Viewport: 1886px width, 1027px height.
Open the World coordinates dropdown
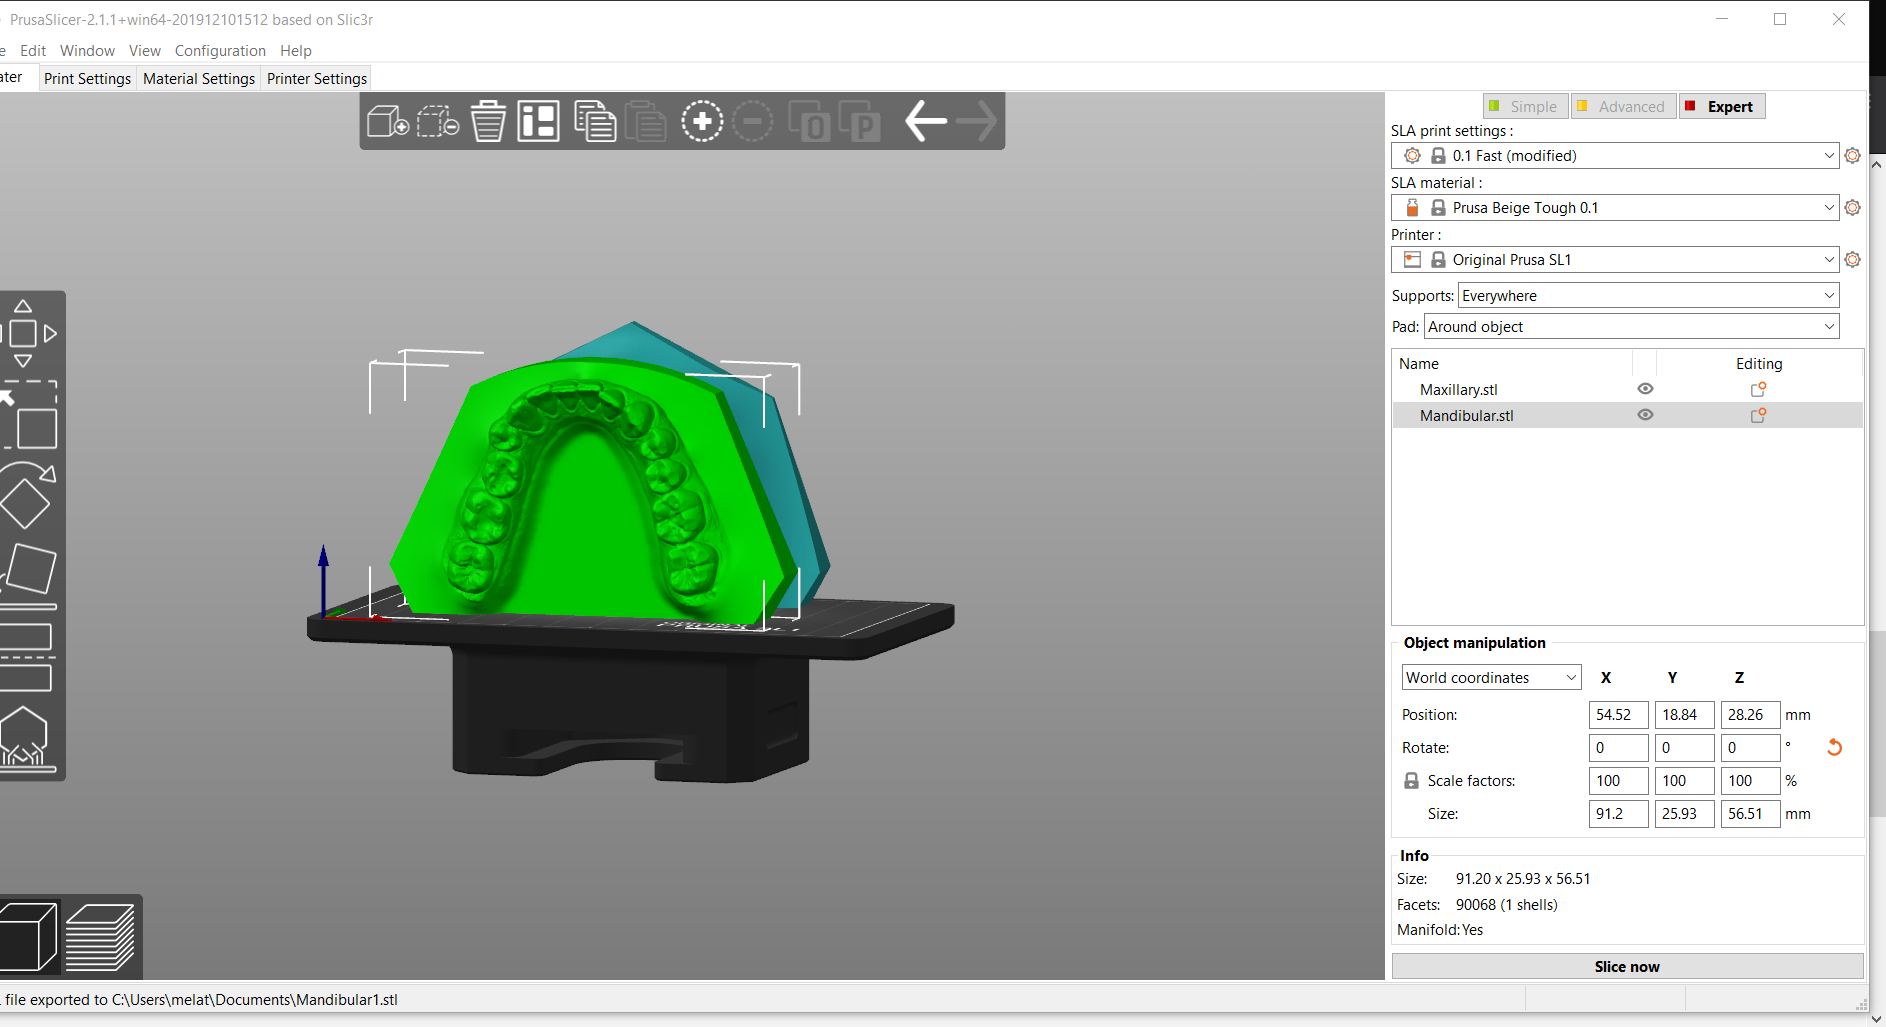(1490, 678)
